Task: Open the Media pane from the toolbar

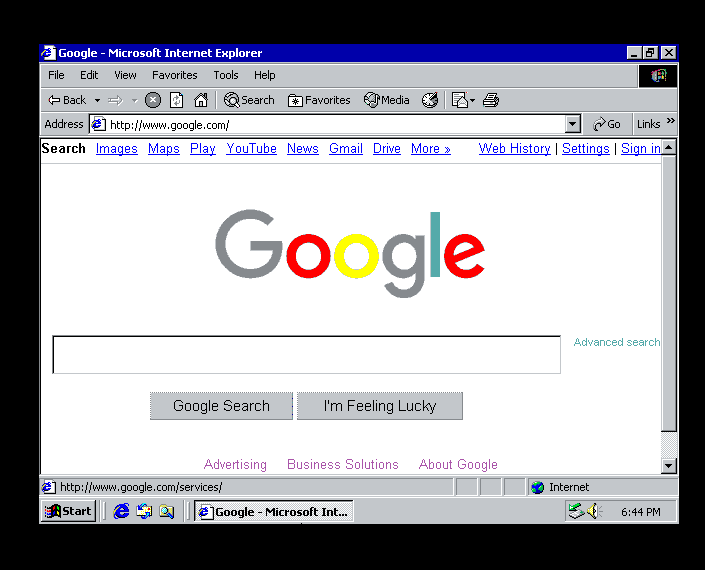Action: (x=387, y=100)
